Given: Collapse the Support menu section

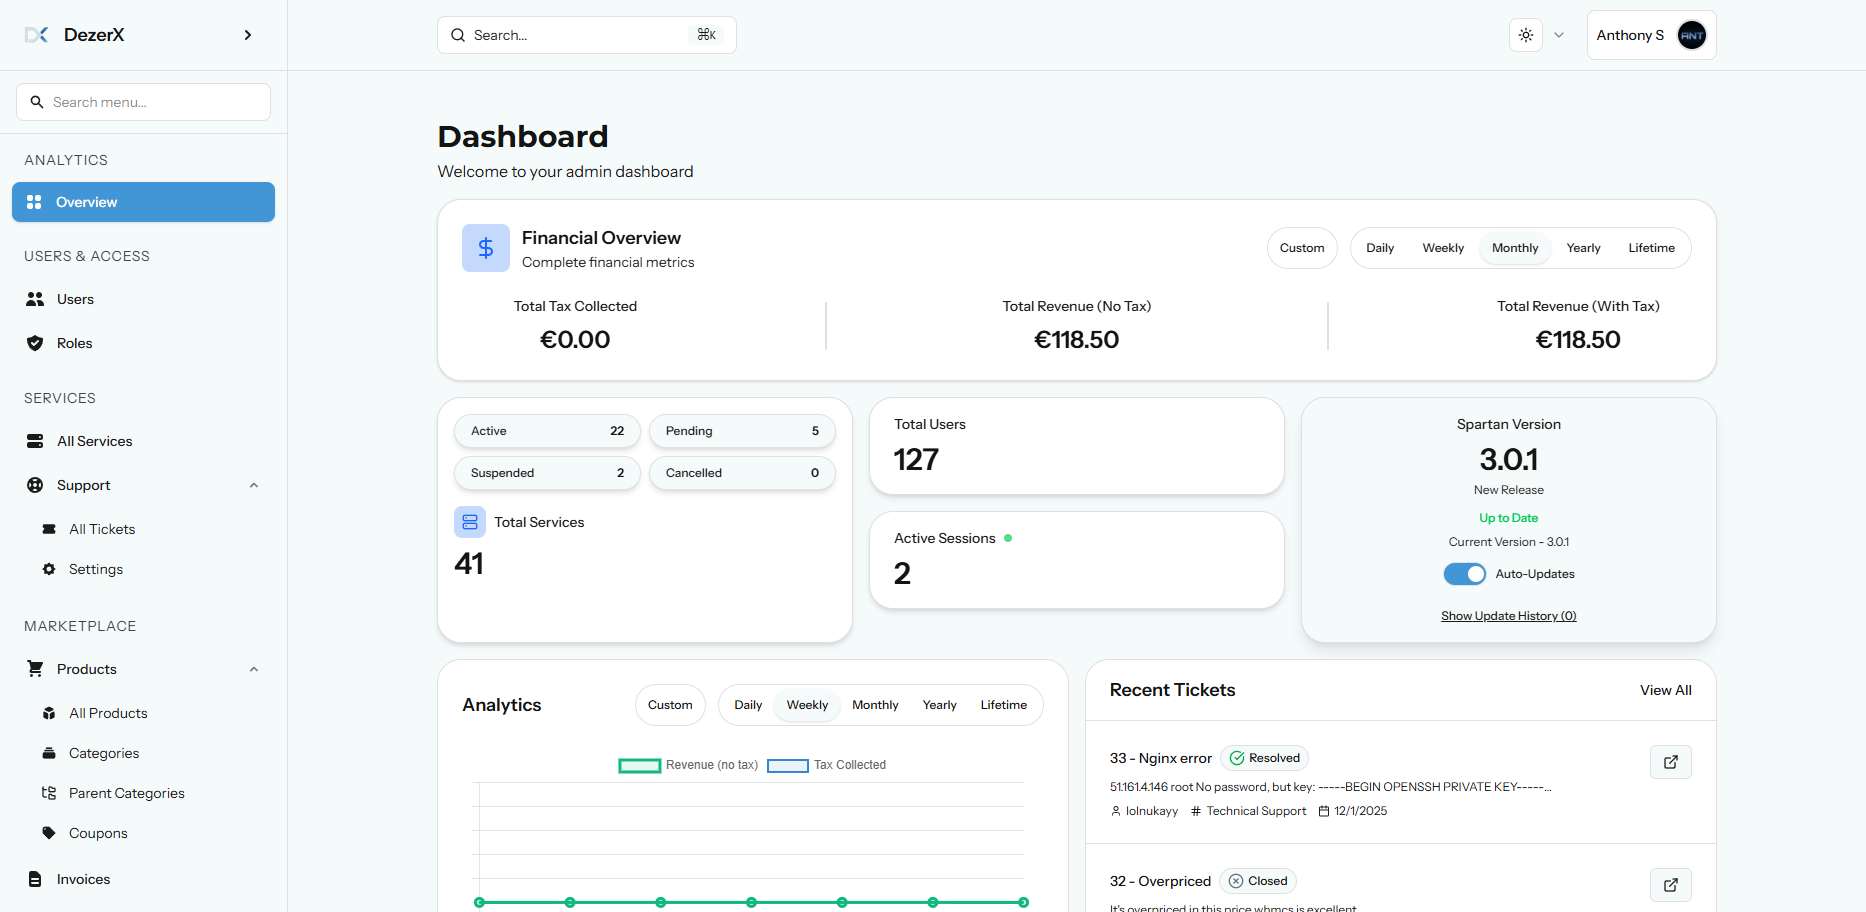Looking at the screenshot, I should click(253, 485).
